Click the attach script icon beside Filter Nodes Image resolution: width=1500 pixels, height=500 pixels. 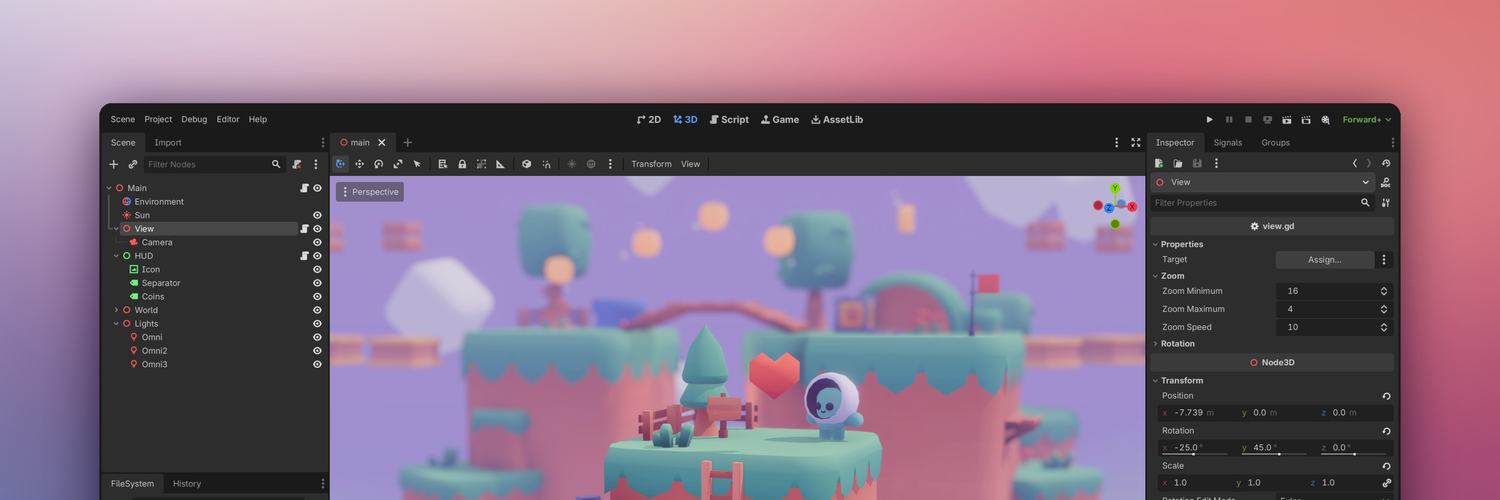[x=297, y=164]
